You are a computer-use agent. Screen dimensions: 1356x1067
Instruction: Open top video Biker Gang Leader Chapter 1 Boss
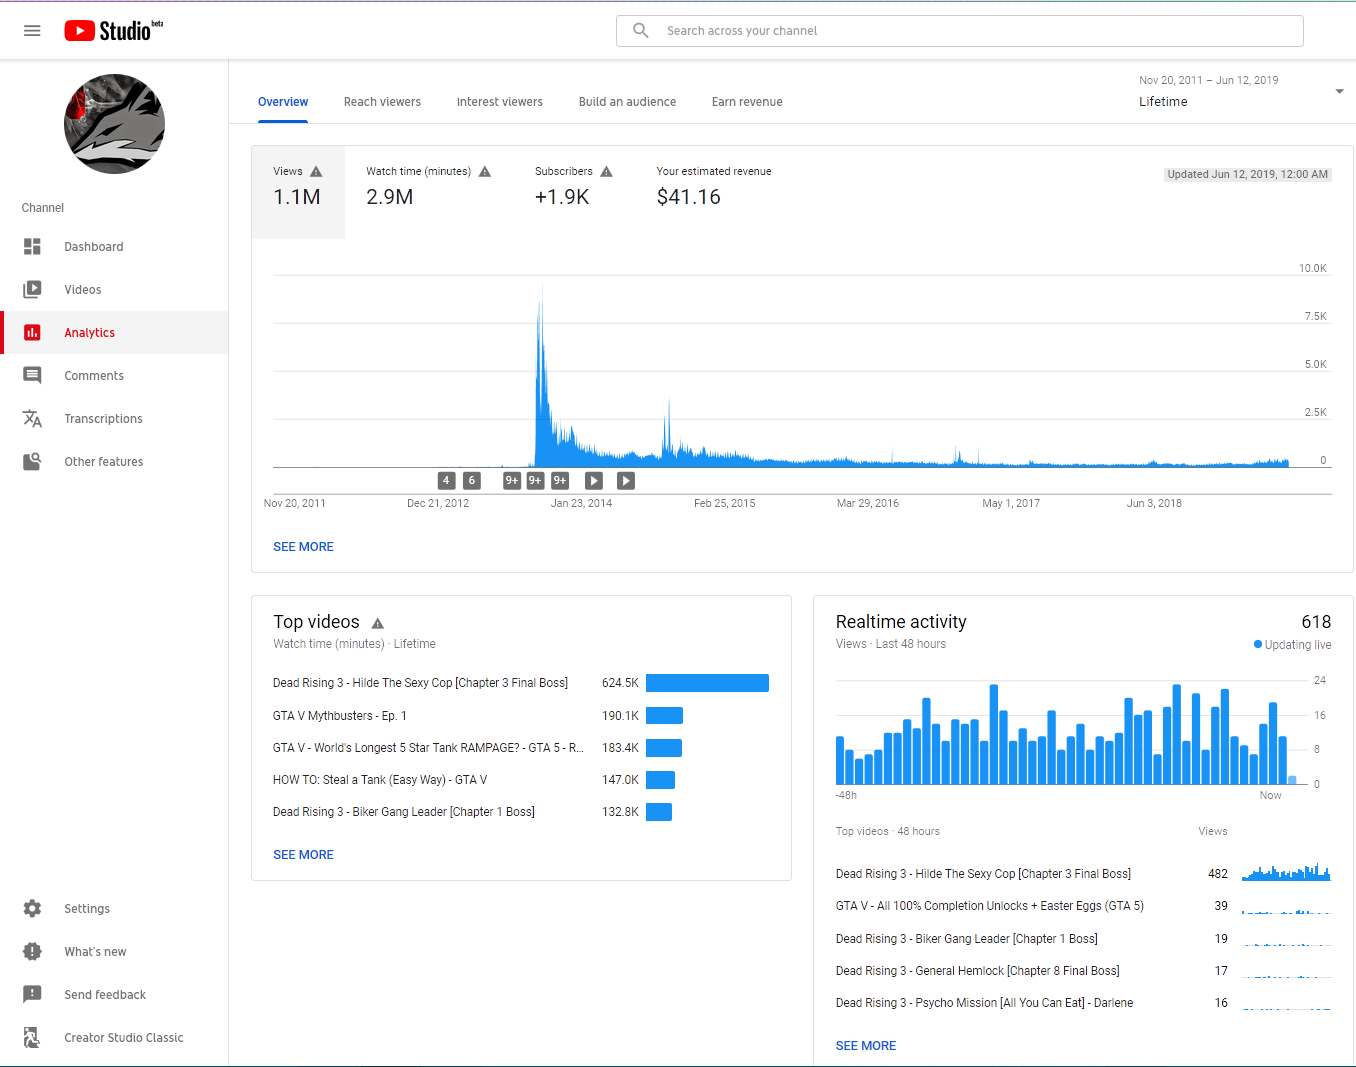(404, 812)
